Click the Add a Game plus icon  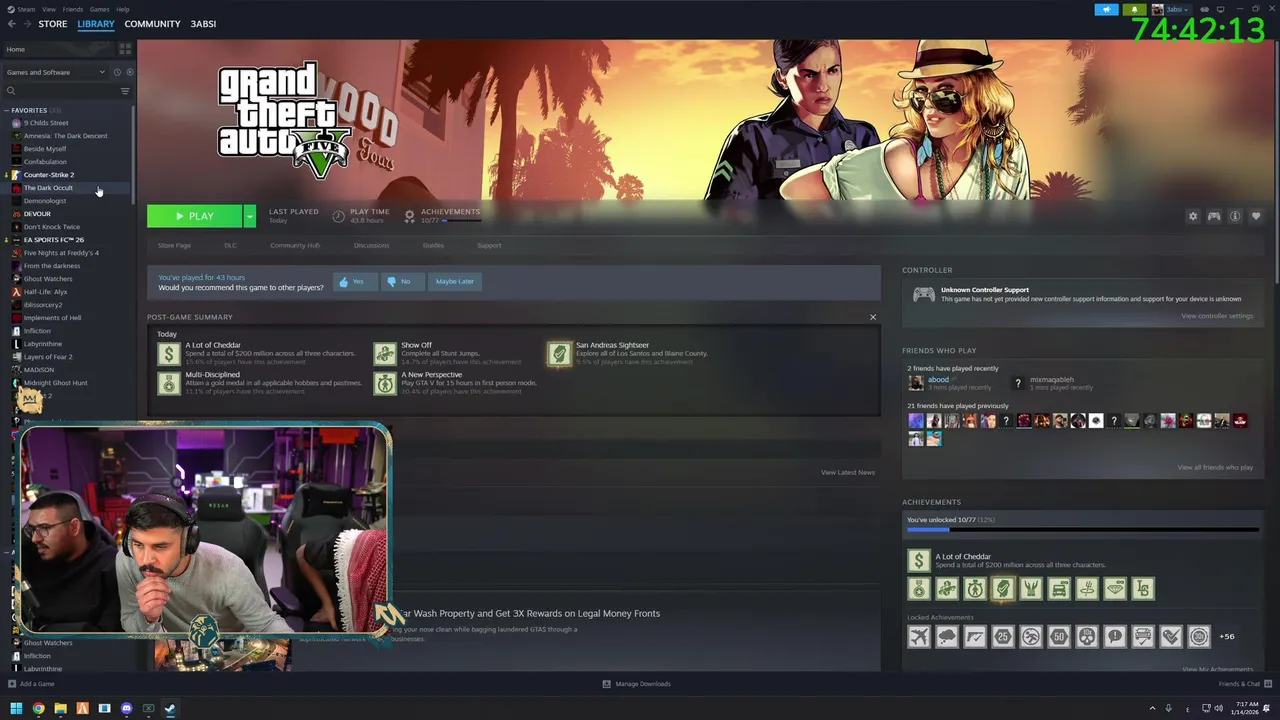pyautogui.click(x=12, y=684)
